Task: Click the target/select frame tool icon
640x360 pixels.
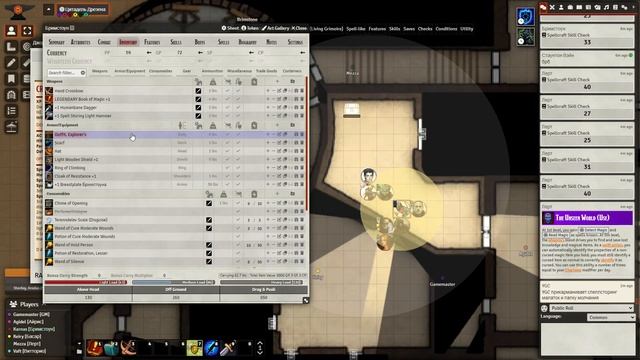Action: [x=27, y=31]
